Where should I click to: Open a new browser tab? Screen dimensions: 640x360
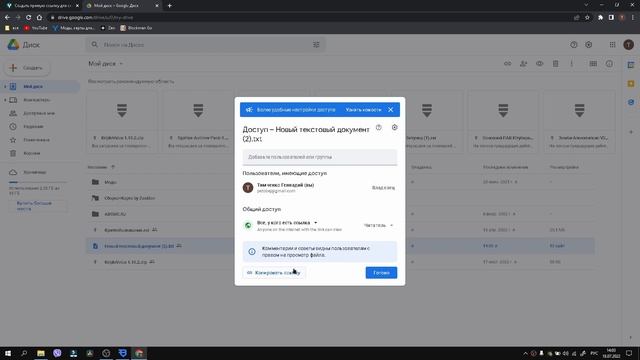169,6
